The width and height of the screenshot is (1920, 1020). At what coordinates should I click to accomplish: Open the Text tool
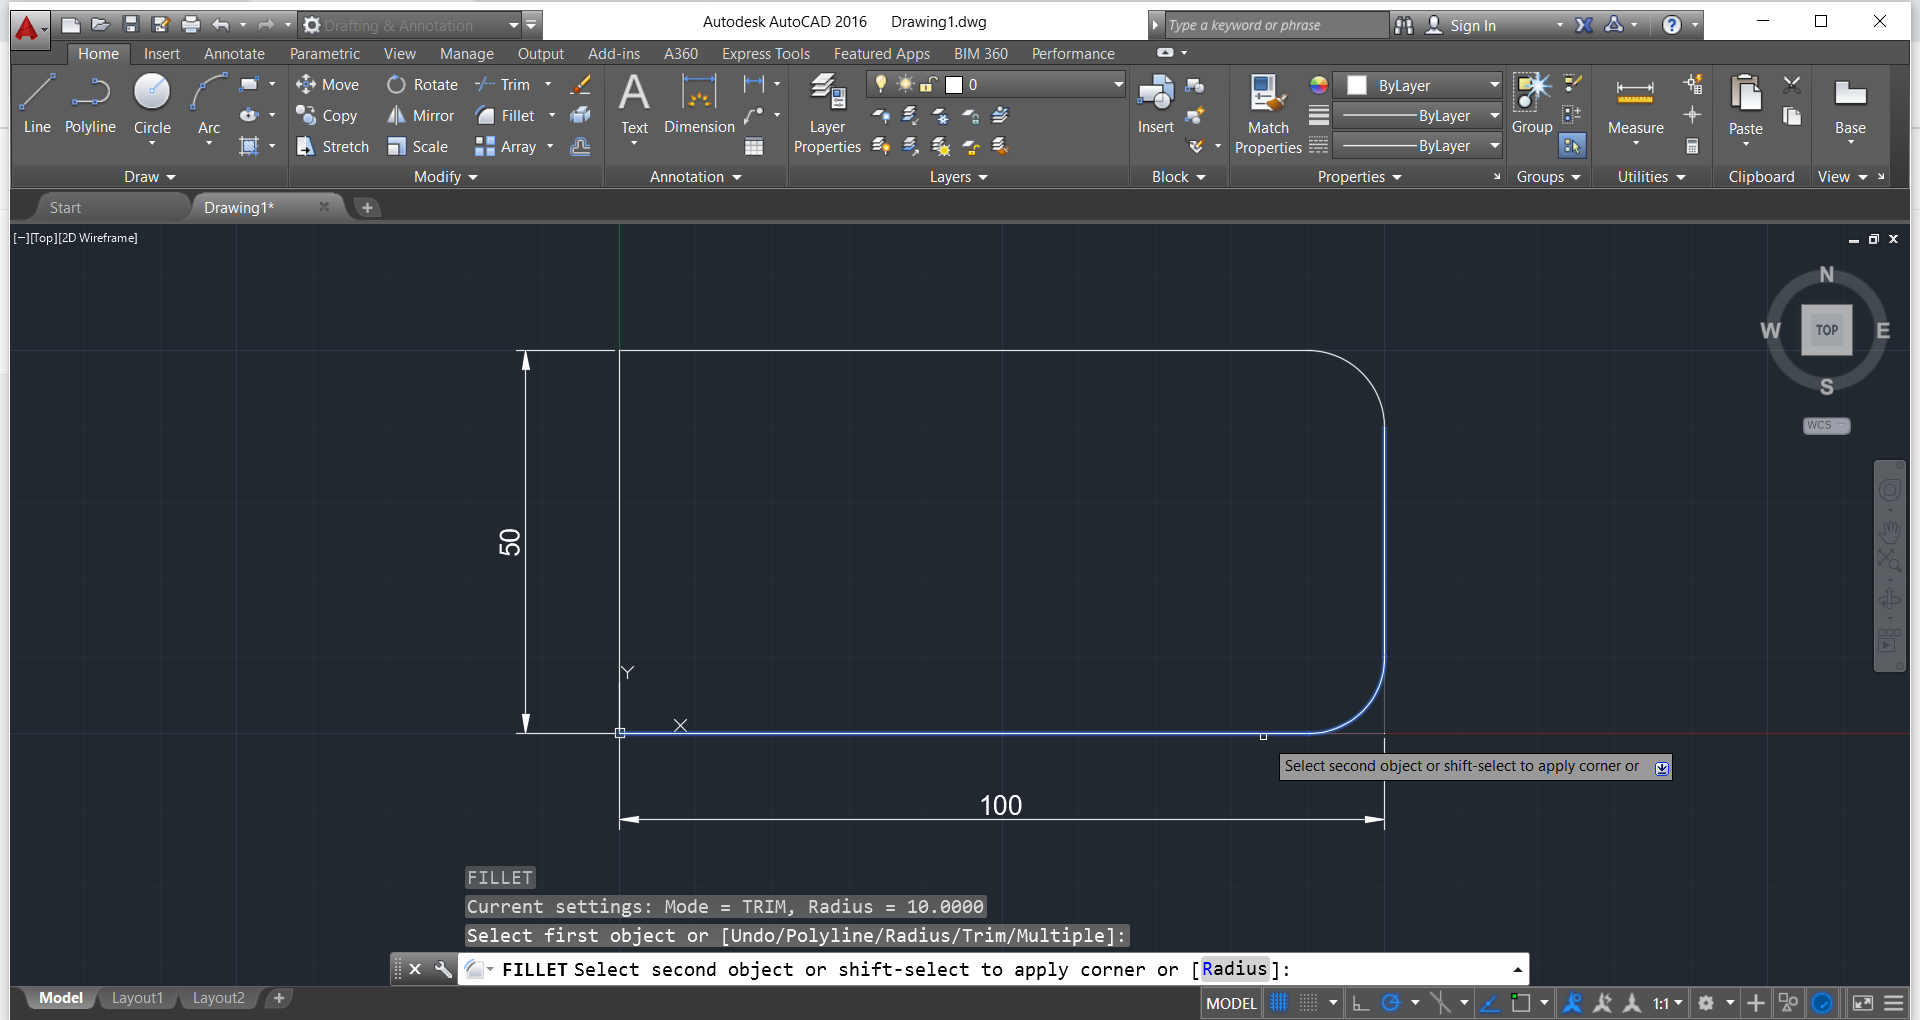634,104
